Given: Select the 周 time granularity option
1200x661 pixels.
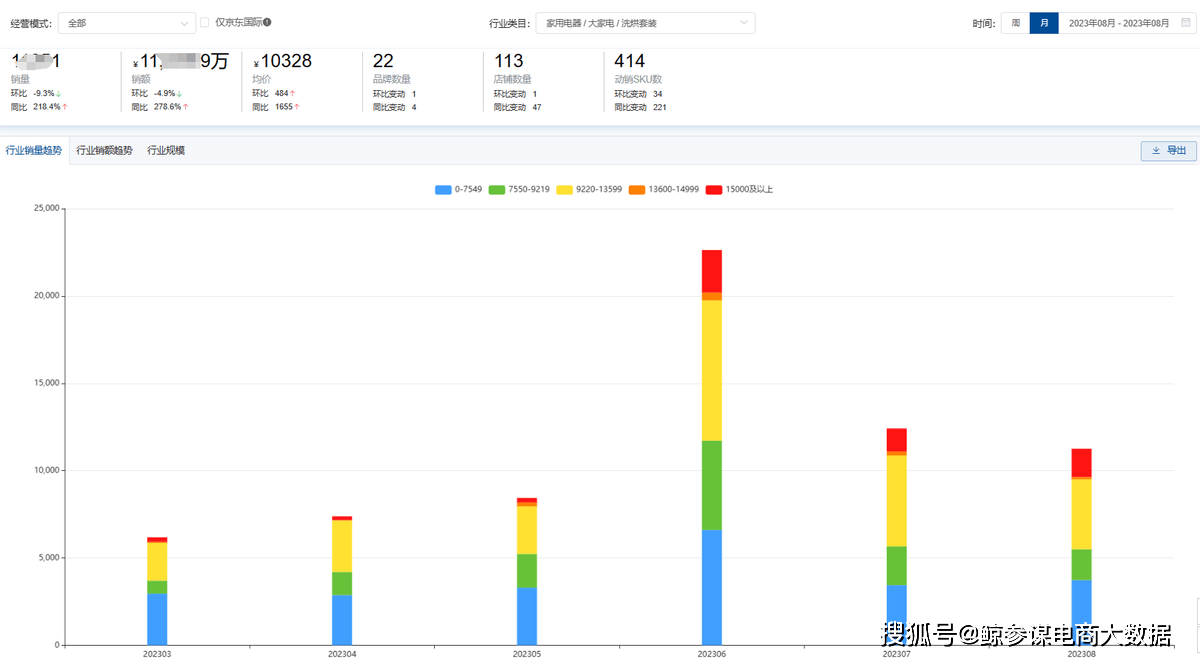Looking at the screenshot, I should click(1015, 22).
